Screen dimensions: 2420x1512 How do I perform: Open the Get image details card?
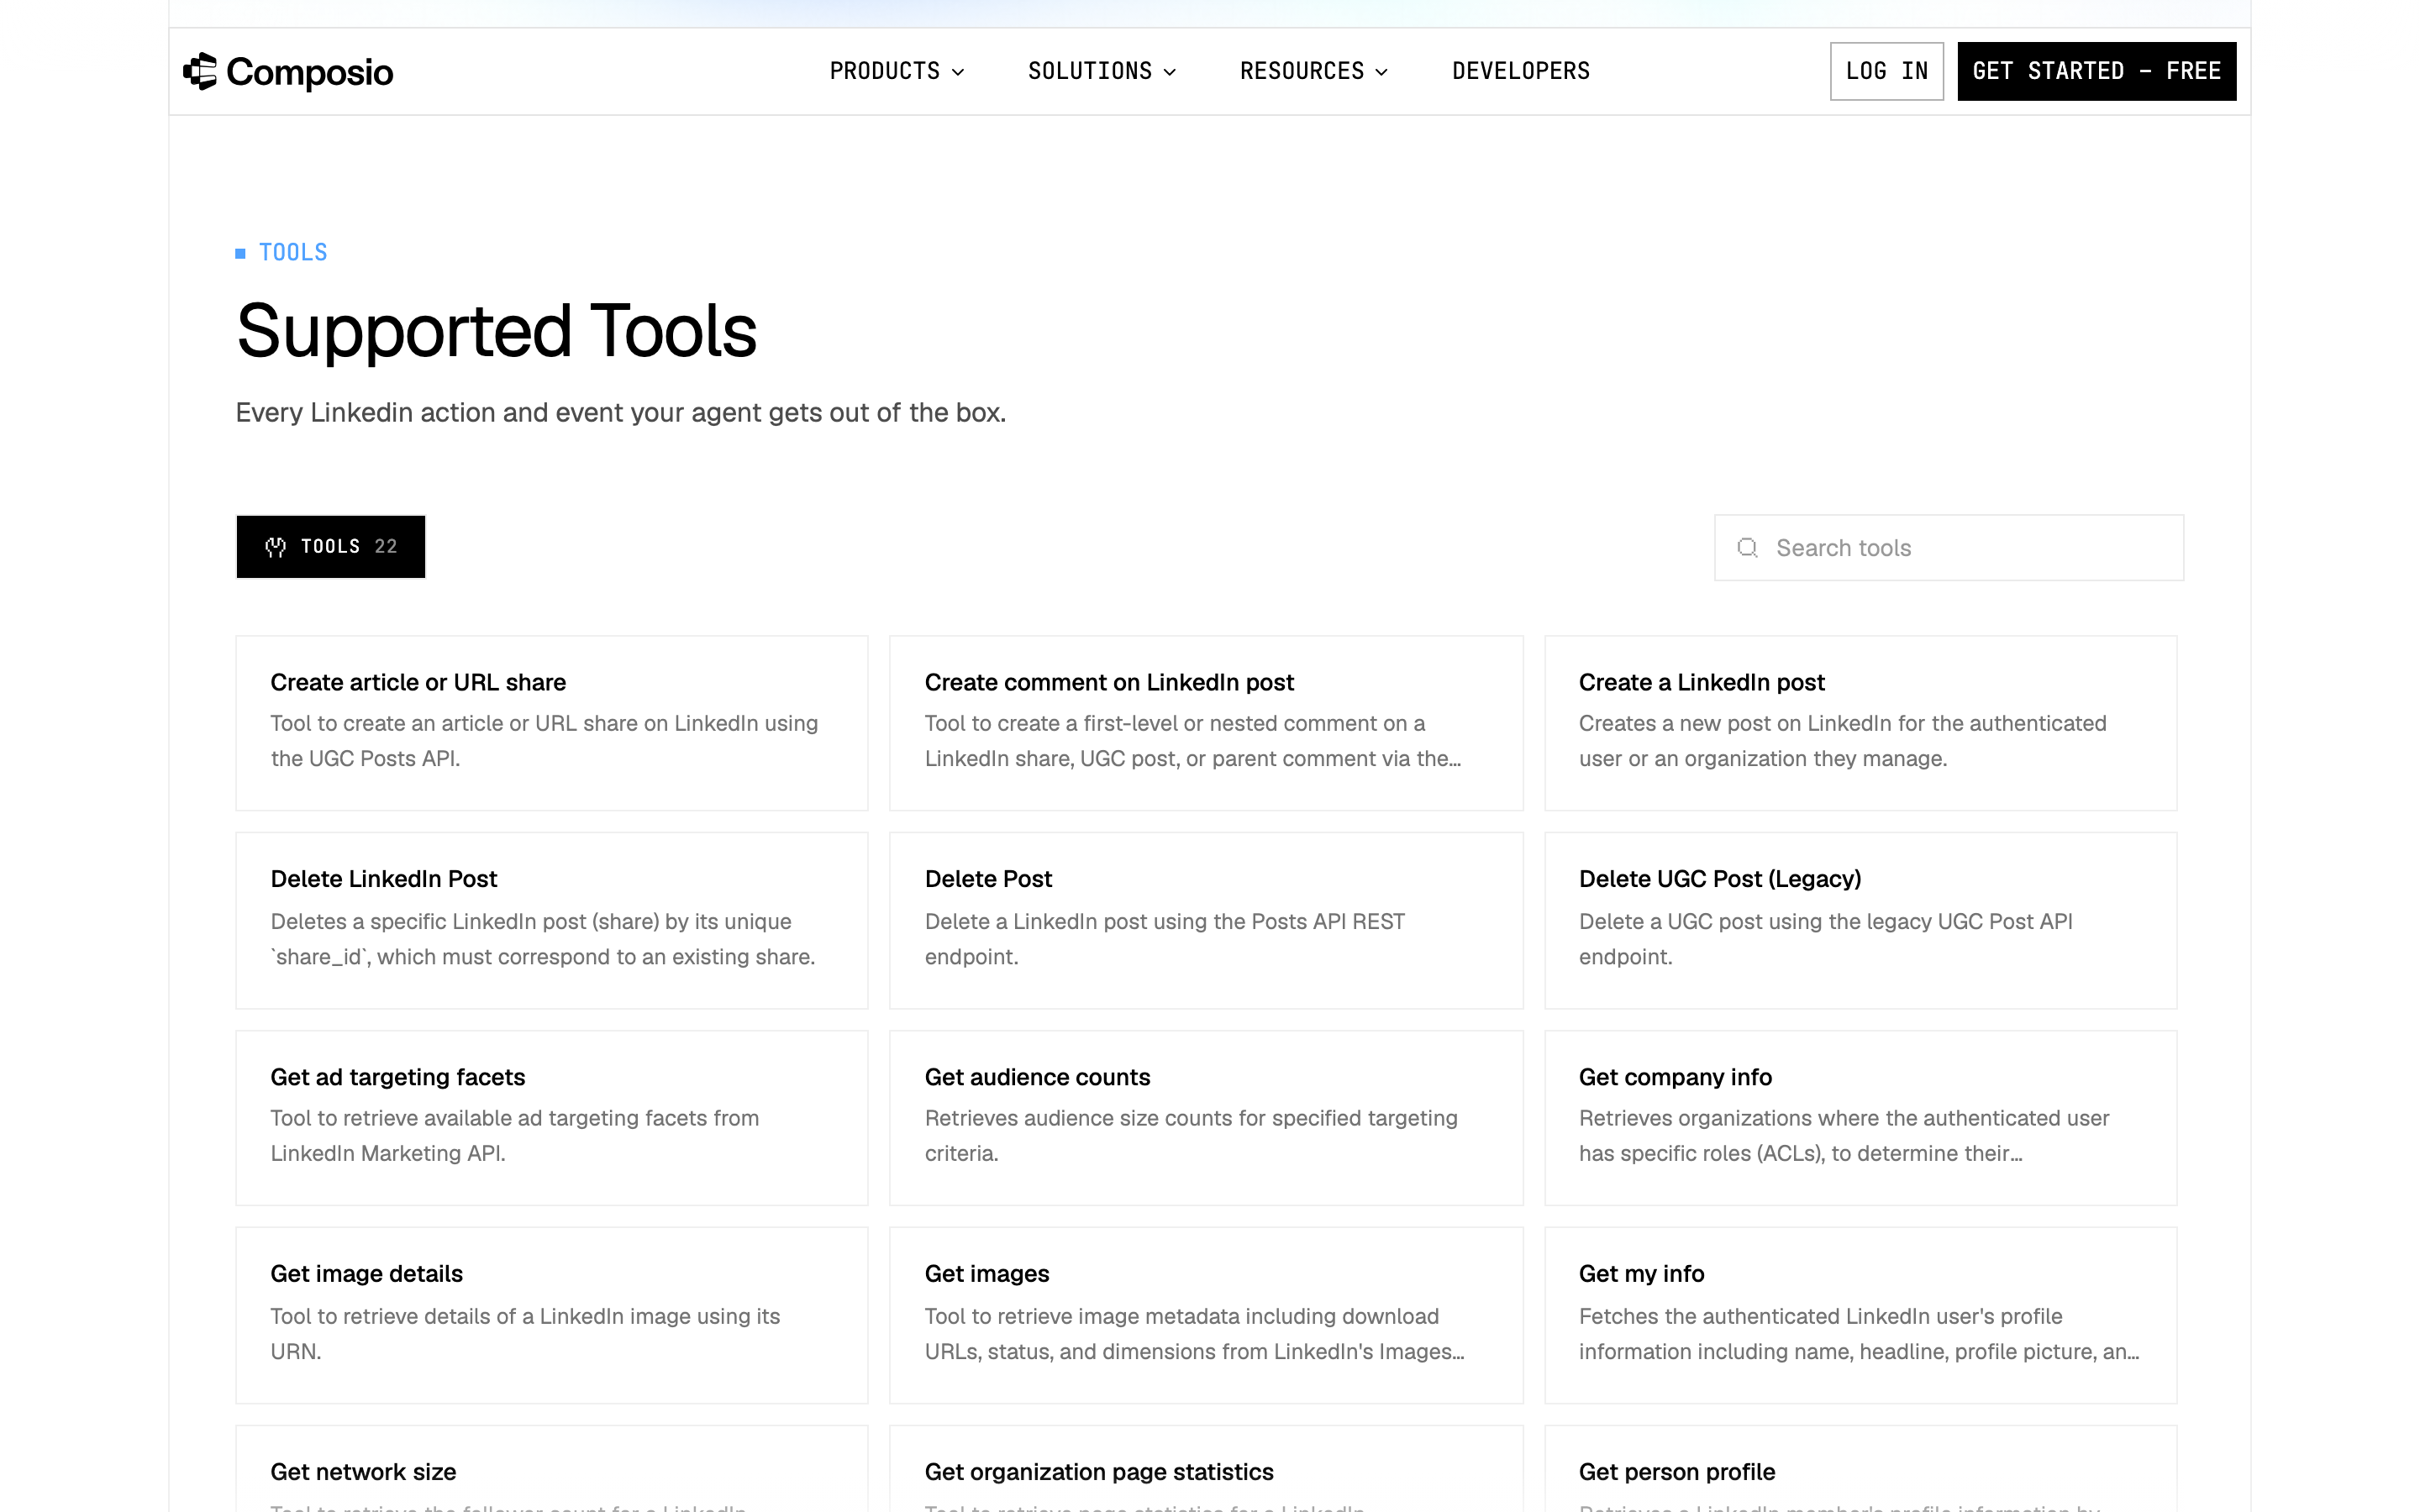[551, 1315]
